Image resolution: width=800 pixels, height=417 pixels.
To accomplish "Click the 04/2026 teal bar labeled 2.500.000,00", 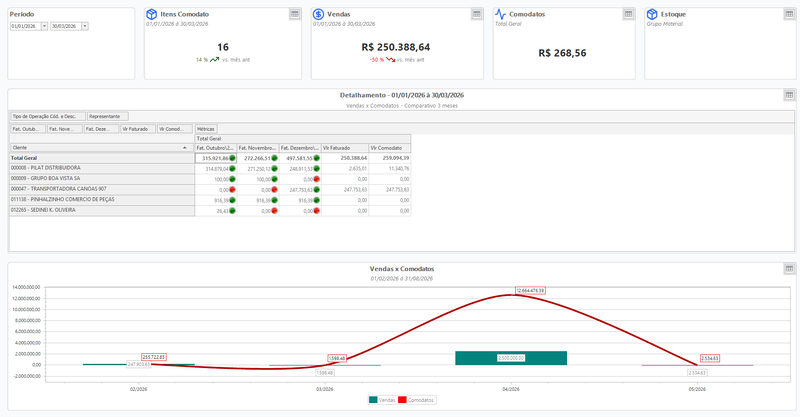I will click(511, 358).
